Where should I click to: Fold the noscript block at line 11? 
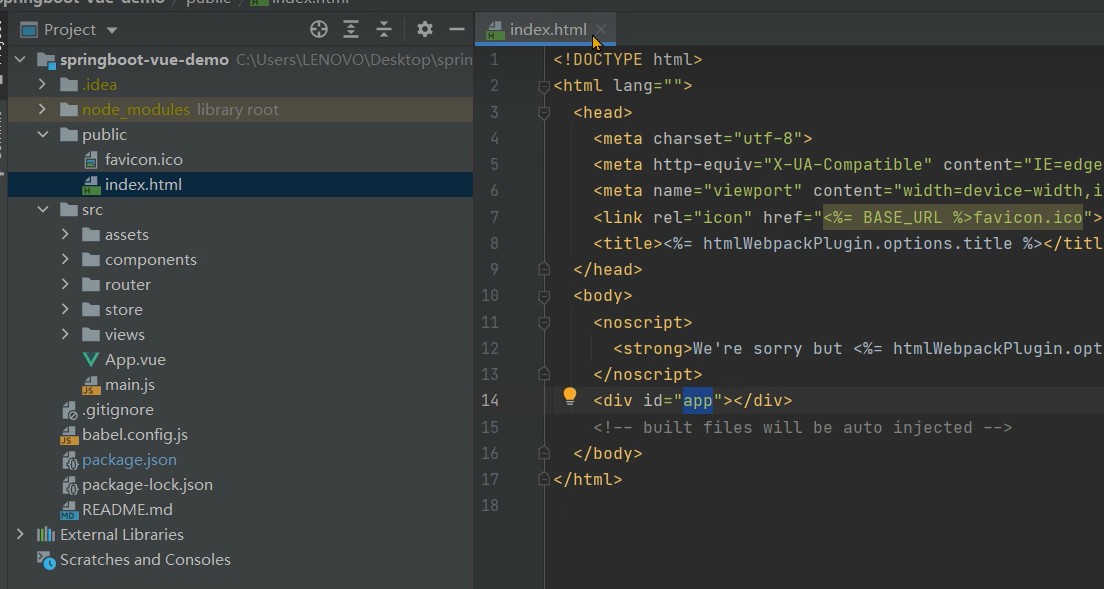pyautogui.click(x=544, y=322)
